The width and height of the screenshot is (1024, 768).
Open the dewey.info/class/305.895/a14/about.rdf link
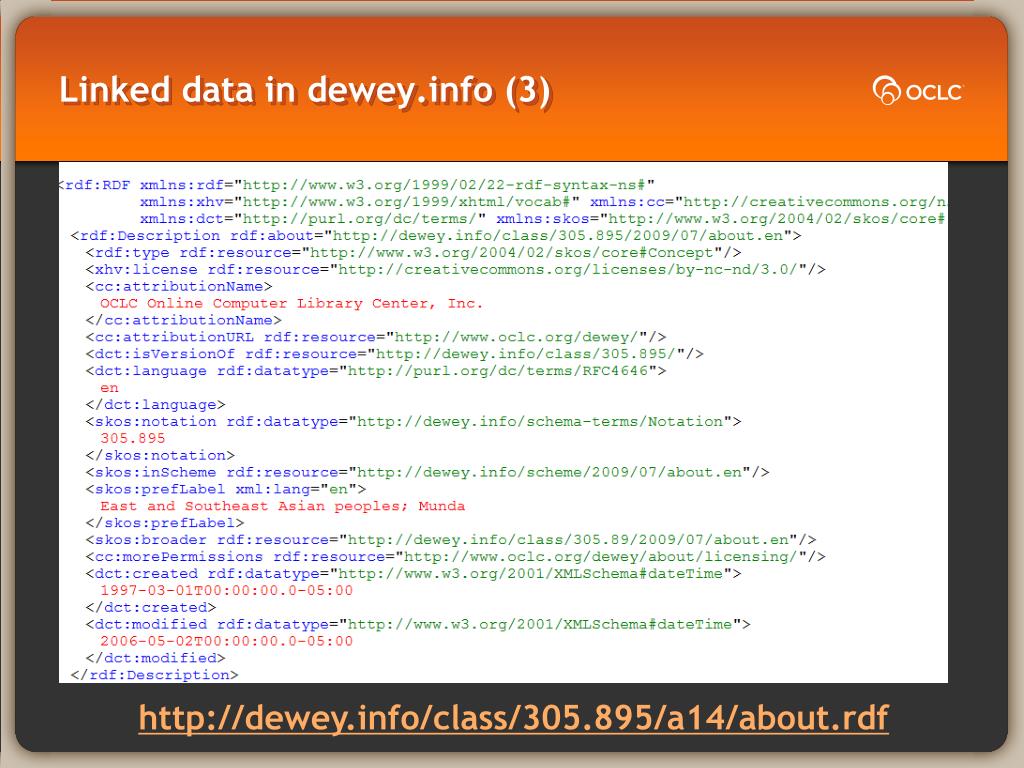click(513, 718)
